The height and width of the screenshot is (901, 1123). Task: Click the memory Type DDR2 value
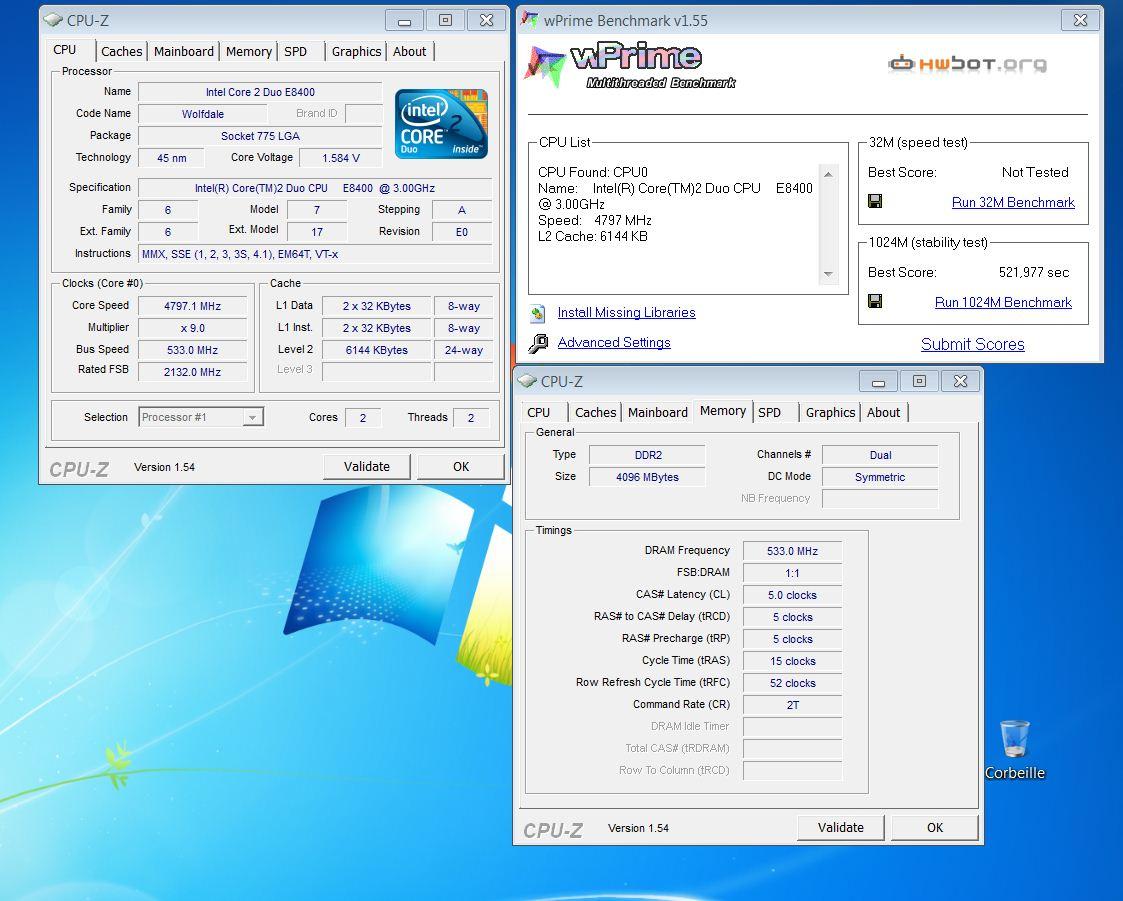(x=647, y=455)
